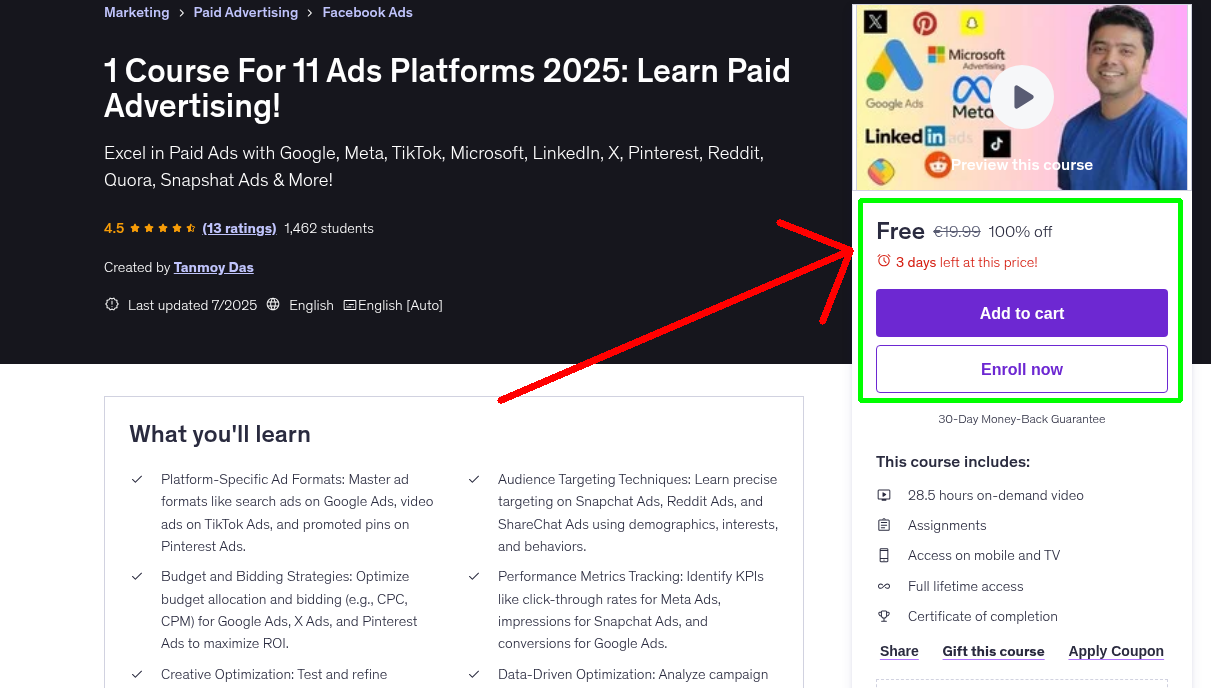Open the 13 ratings link

point(239,228)
